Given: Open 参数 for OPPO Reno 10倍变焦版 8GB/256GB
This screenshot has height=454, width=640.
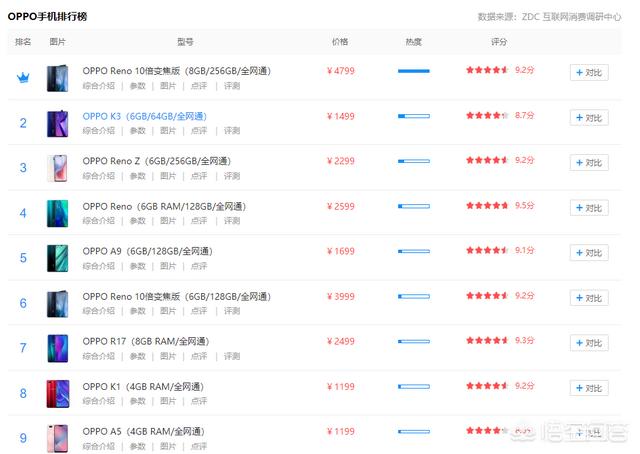Looking at the screenshot, I should 138,86.
